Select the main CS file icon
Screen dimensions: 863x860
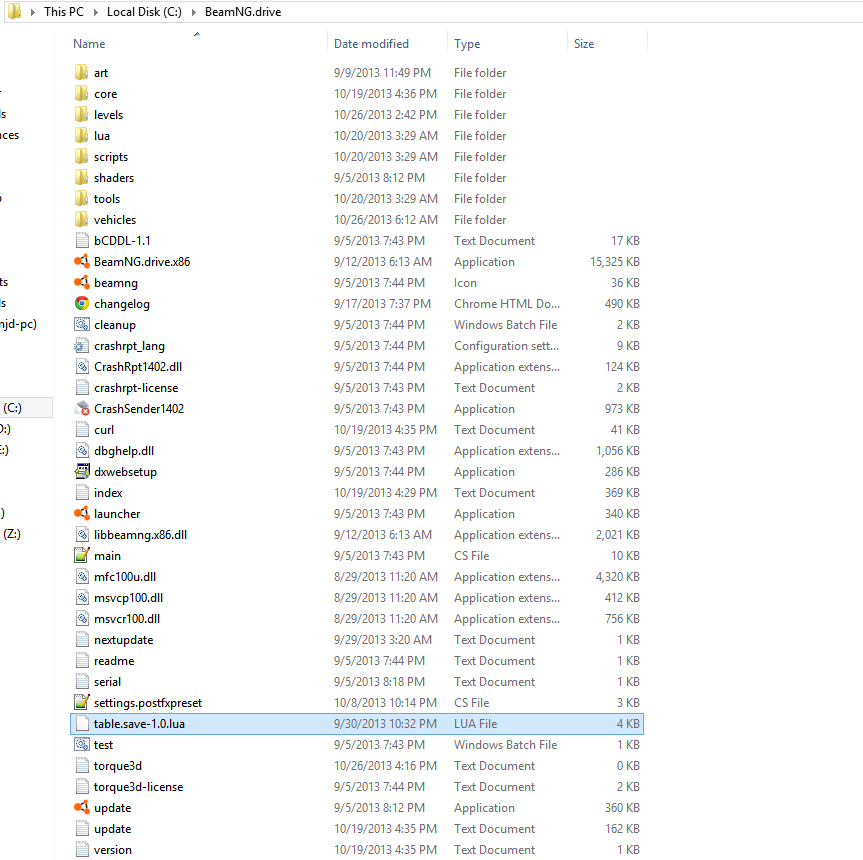click(x=81, y=555)
